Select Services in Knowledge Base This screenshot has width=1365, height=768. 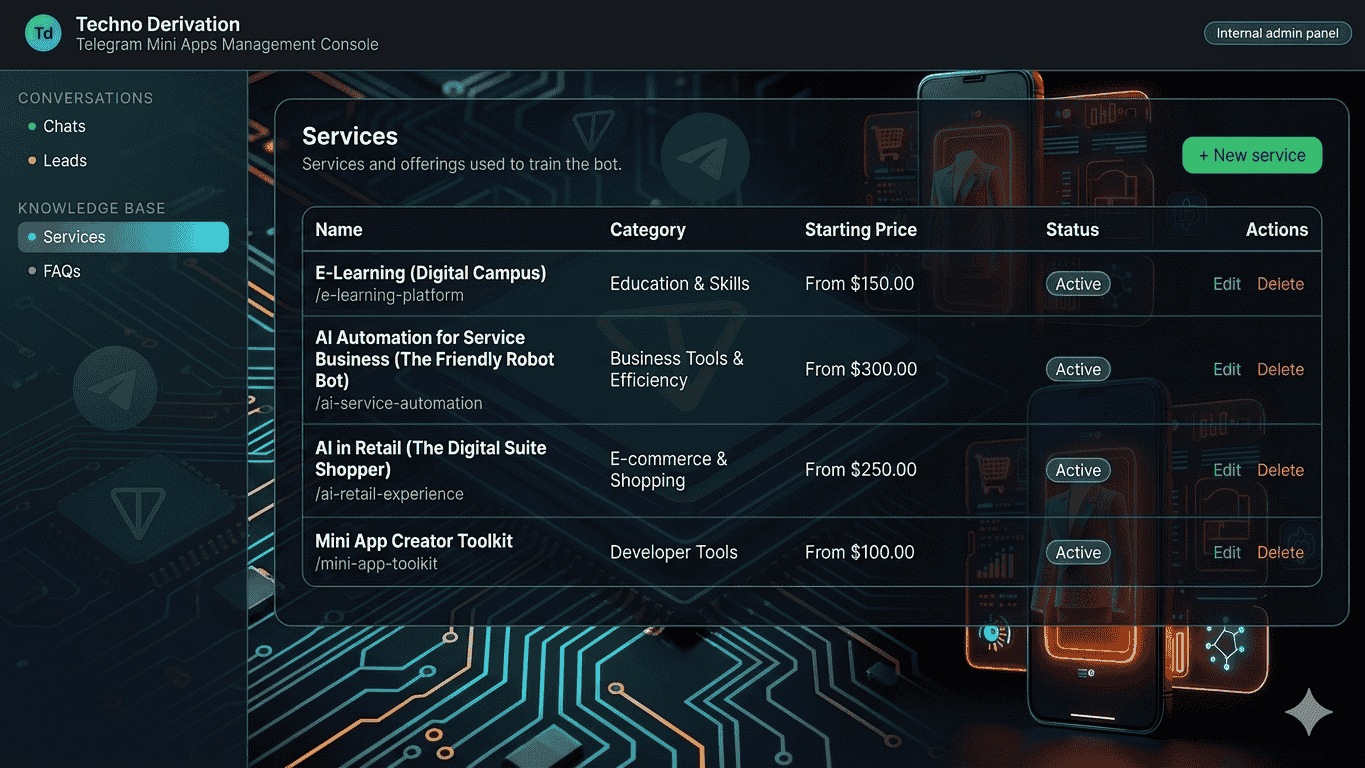pyautogui.click(x=74, y=237)
